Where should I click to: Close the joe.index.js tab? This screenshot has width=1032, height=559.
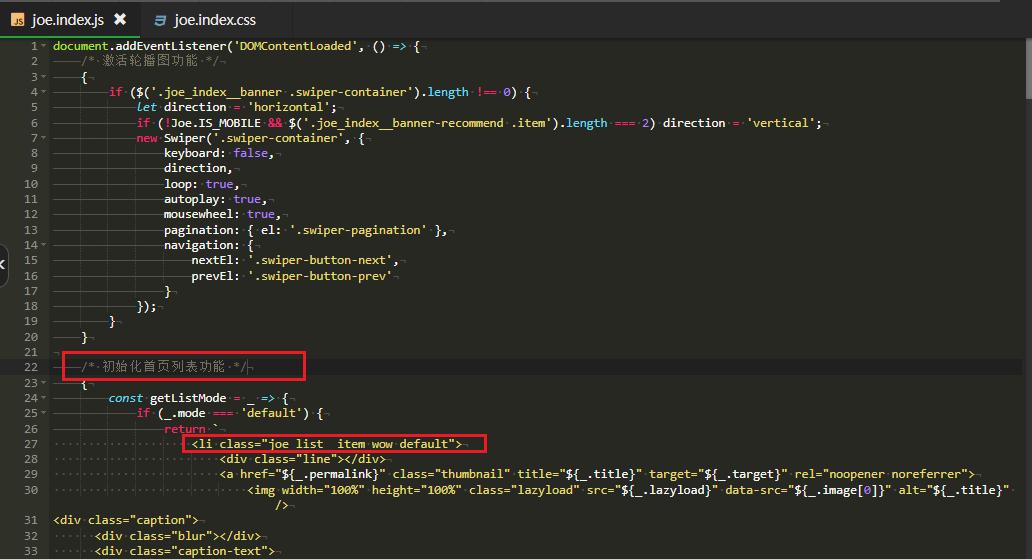120,19
